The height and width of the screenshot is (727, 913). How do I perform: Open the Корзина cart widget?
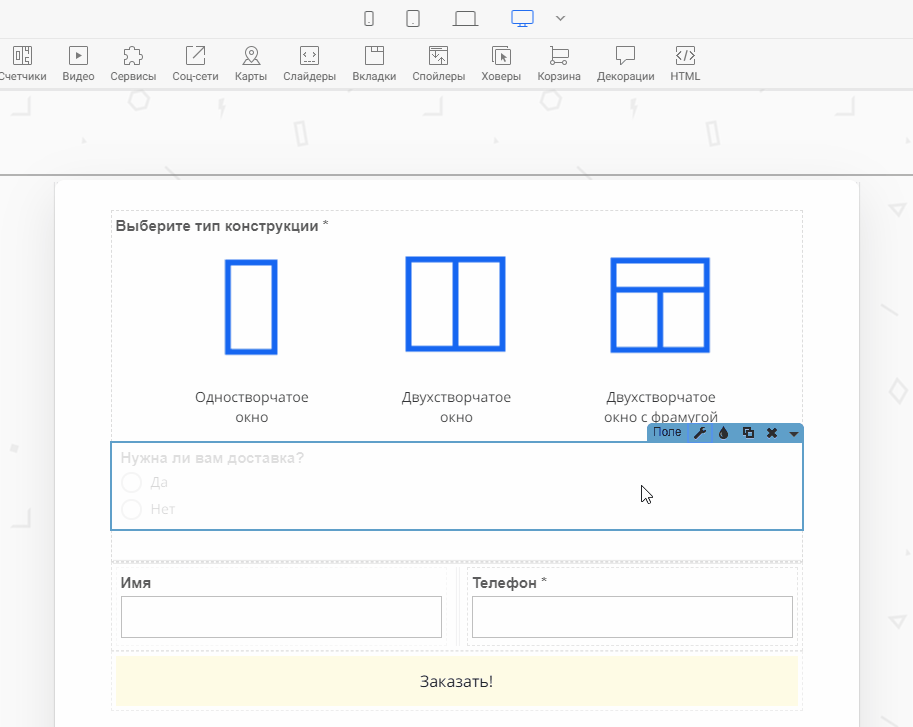(559, 62)
